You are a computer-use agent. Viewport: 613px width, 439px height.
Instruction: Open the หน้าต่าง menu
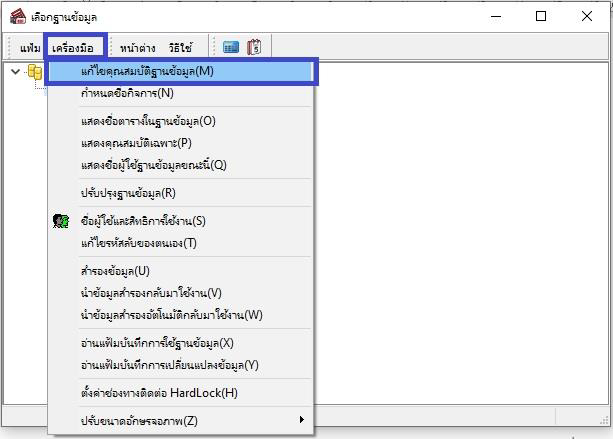(138, 47)
